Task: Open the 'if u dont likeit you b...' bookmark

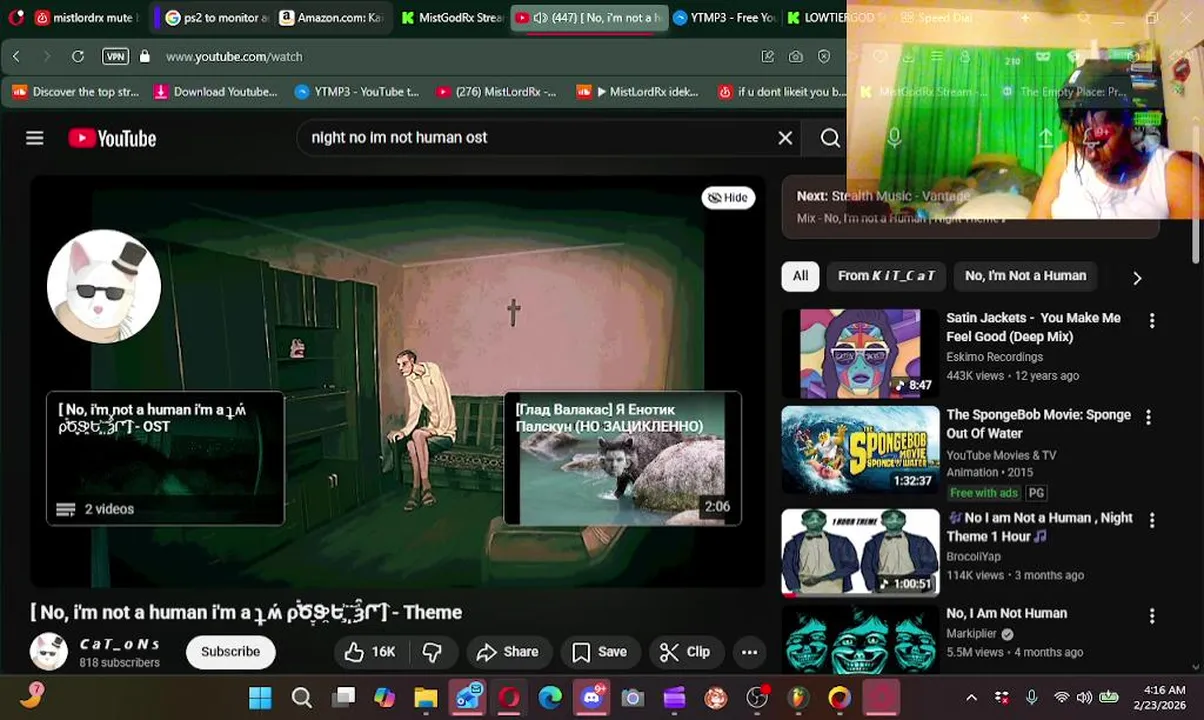Action: (x=782, y=92)
